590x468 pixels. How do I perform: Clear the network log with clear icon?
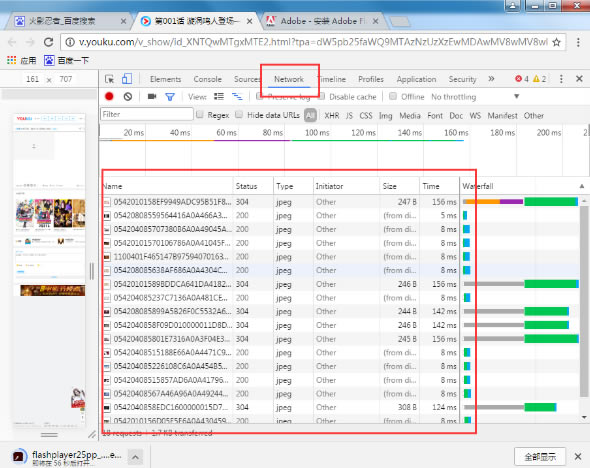(x=128, y=97)
